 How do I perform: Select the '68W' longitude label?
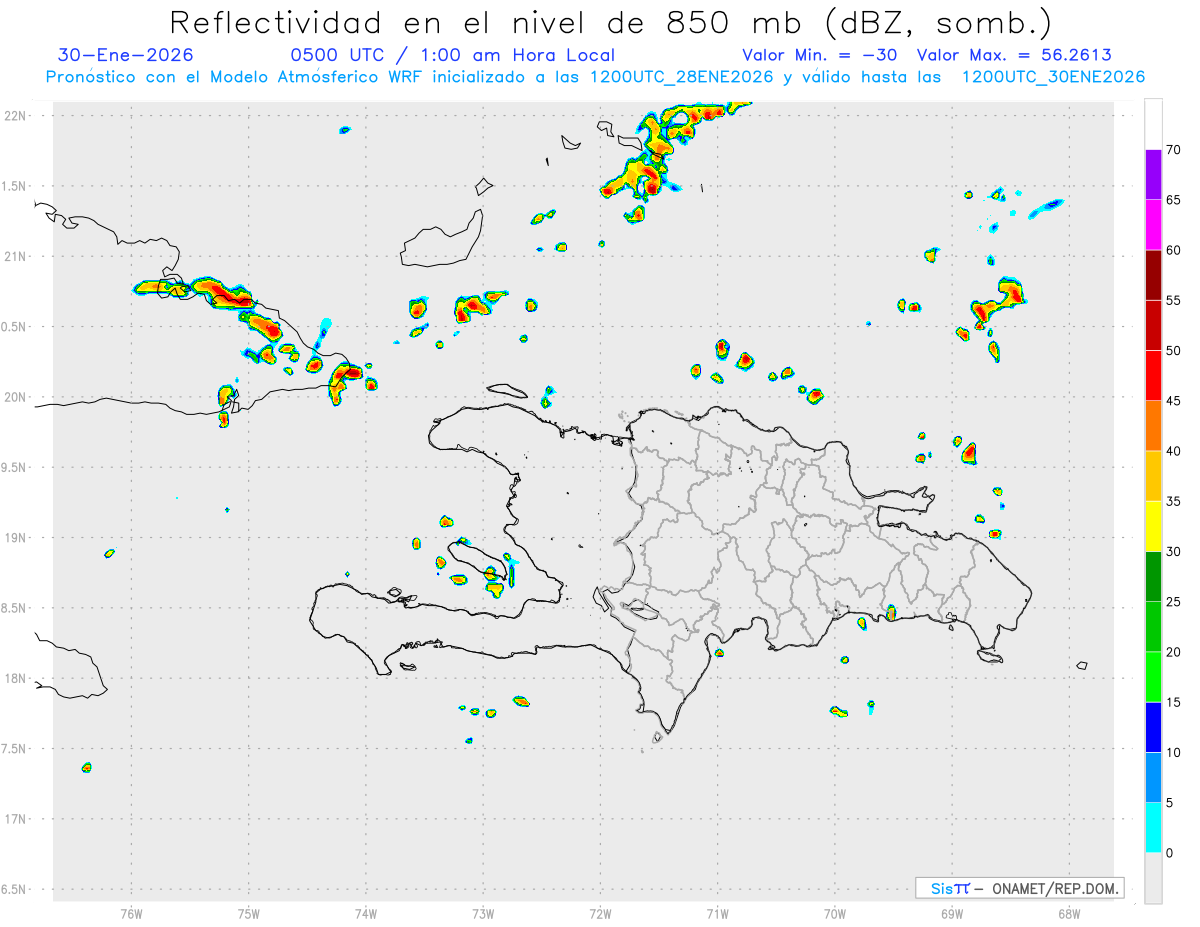tap(1069, 913)
